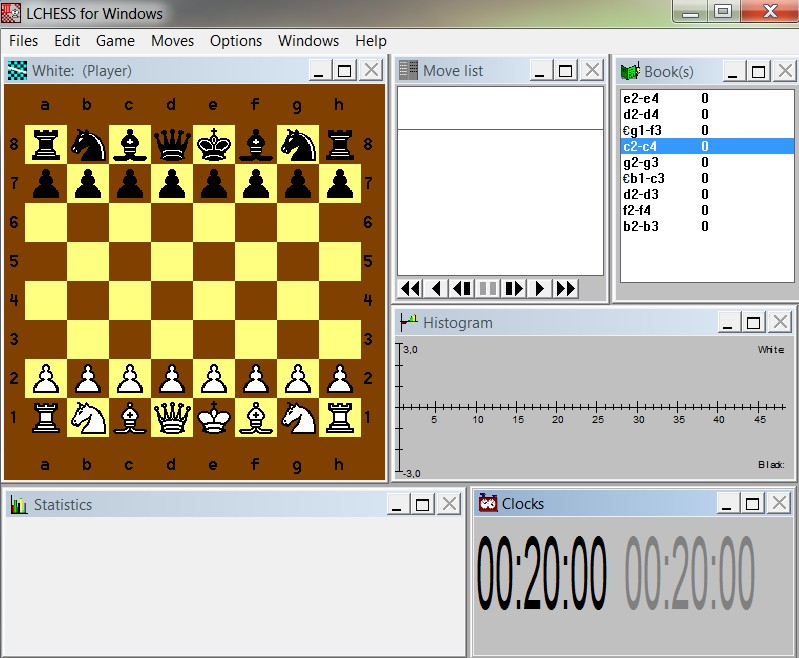The height and width of the screenshot is (658, 799).
Task: Click the Statistics panel bar chart icon
Action: tap(19, 505)
